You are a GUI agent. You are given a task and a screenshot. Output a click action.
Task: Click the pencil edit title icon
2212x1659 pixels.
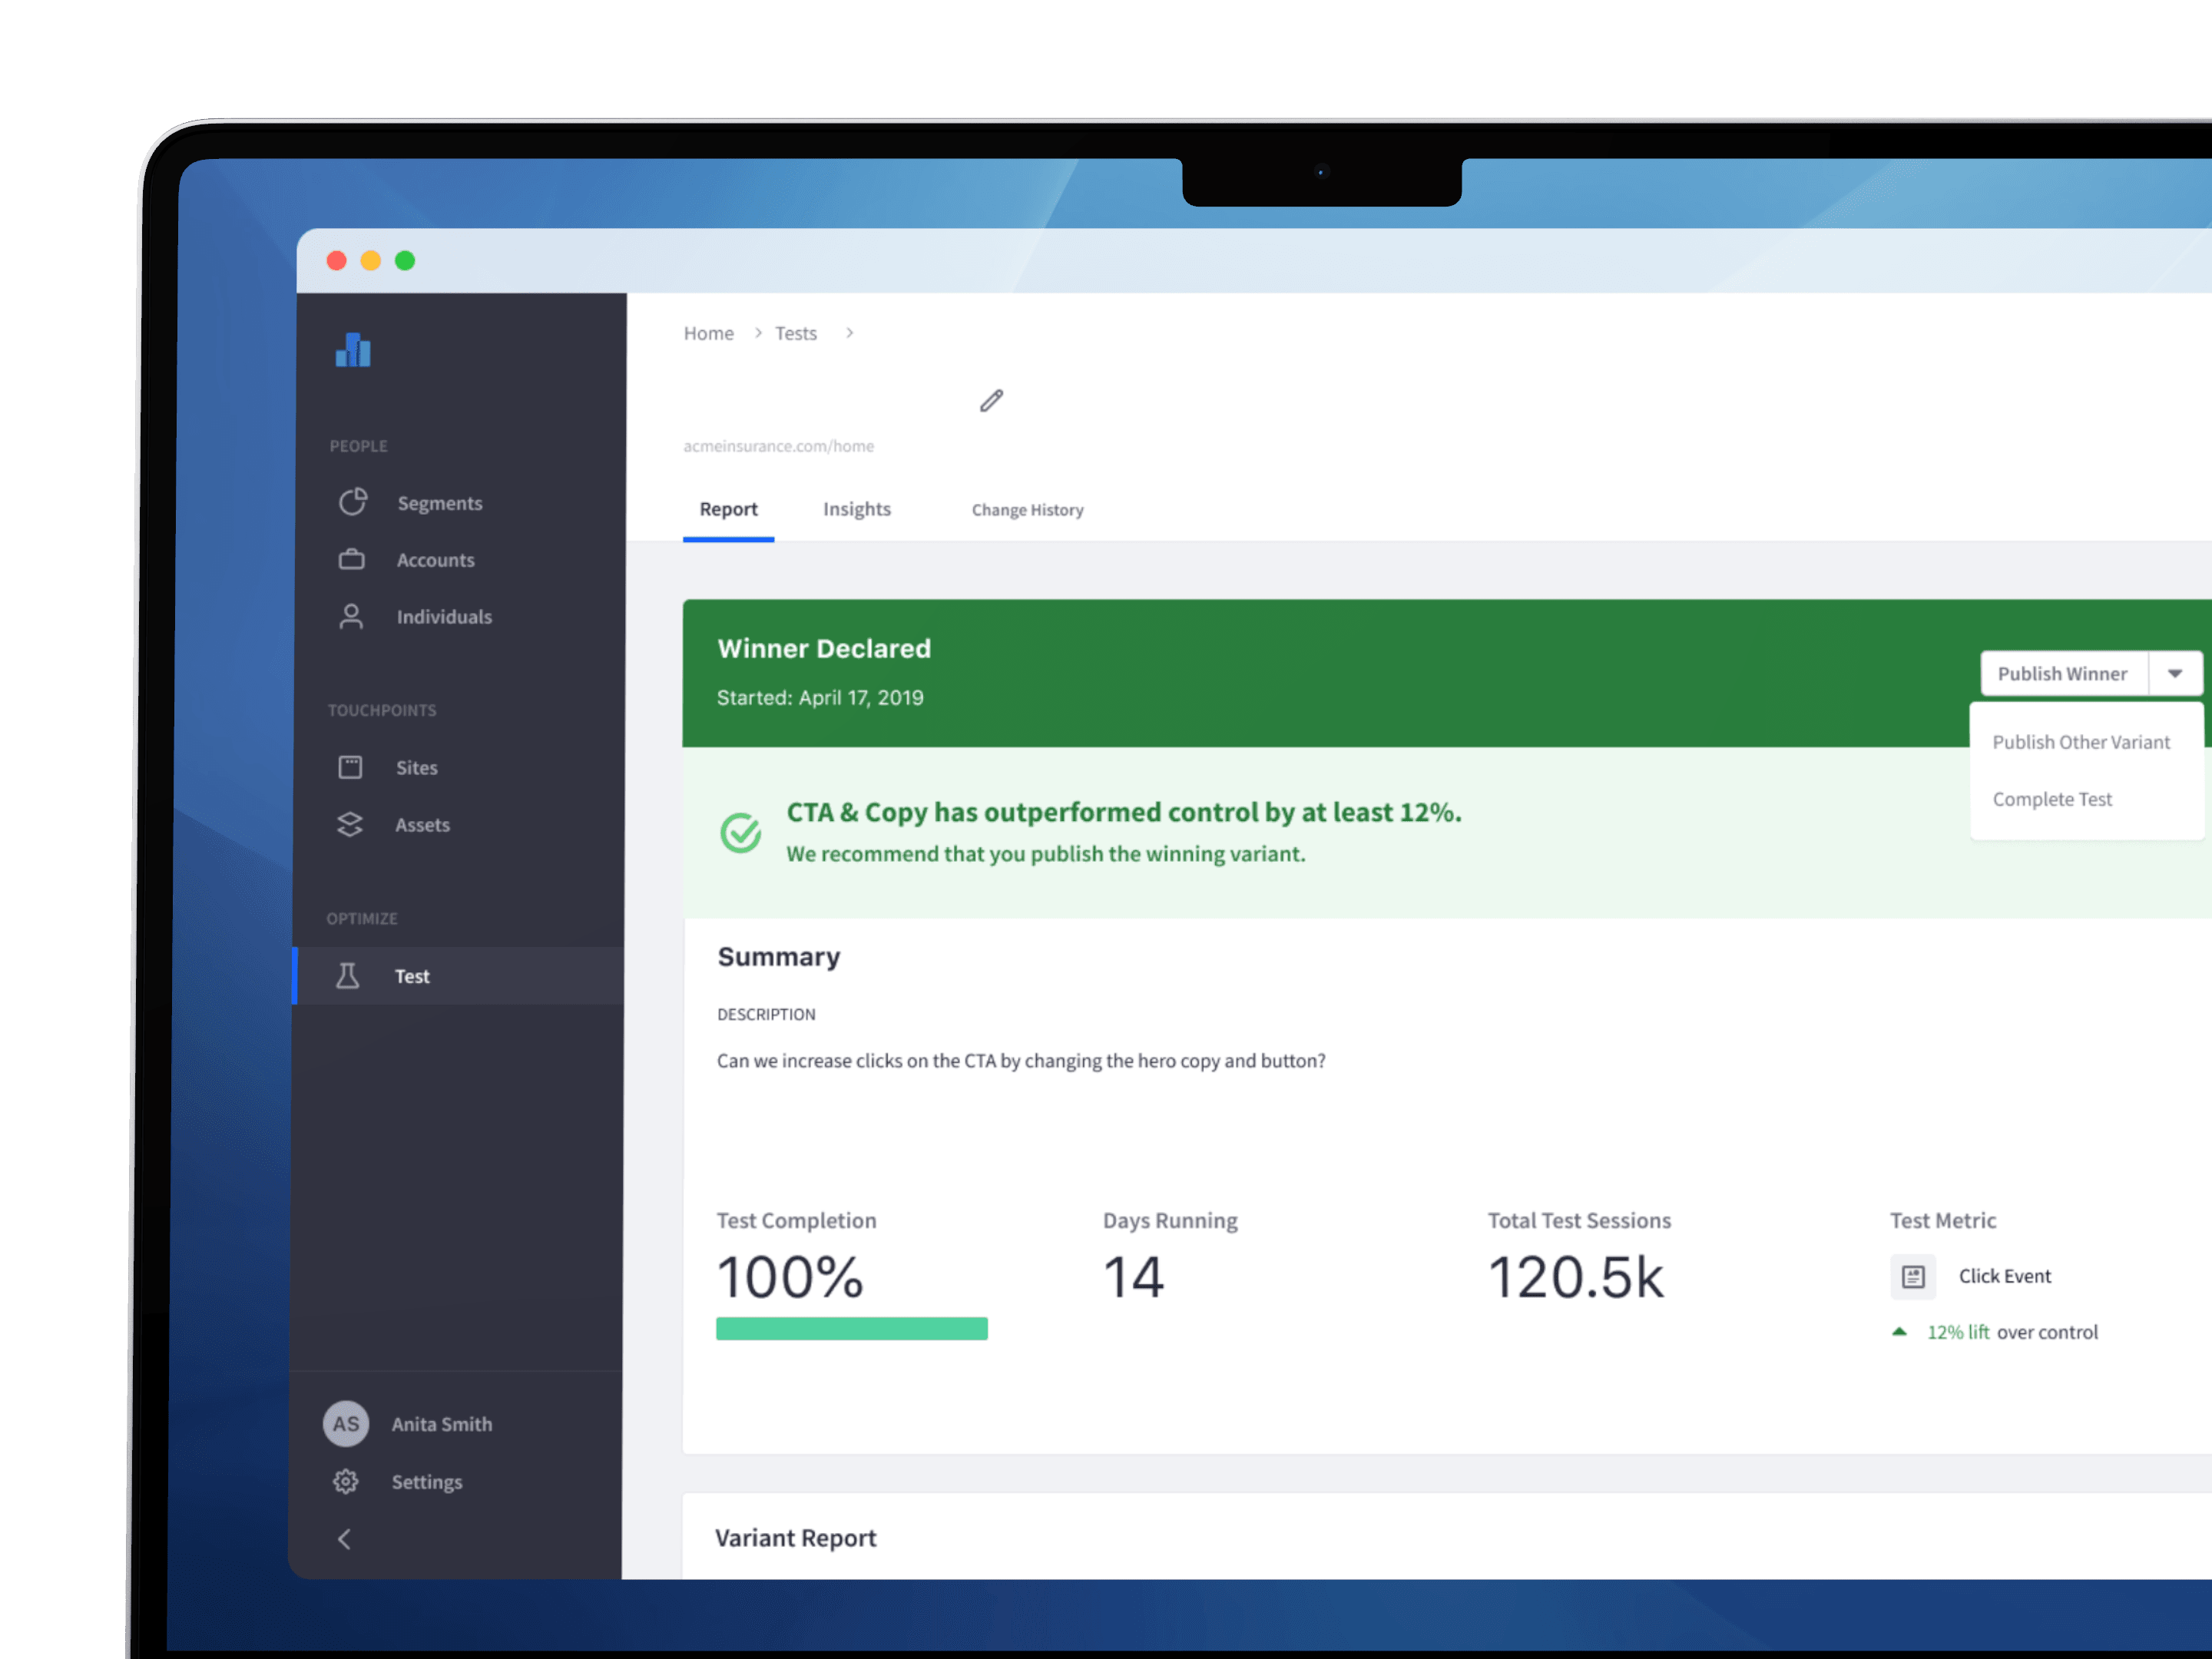[x=991, y=401]
